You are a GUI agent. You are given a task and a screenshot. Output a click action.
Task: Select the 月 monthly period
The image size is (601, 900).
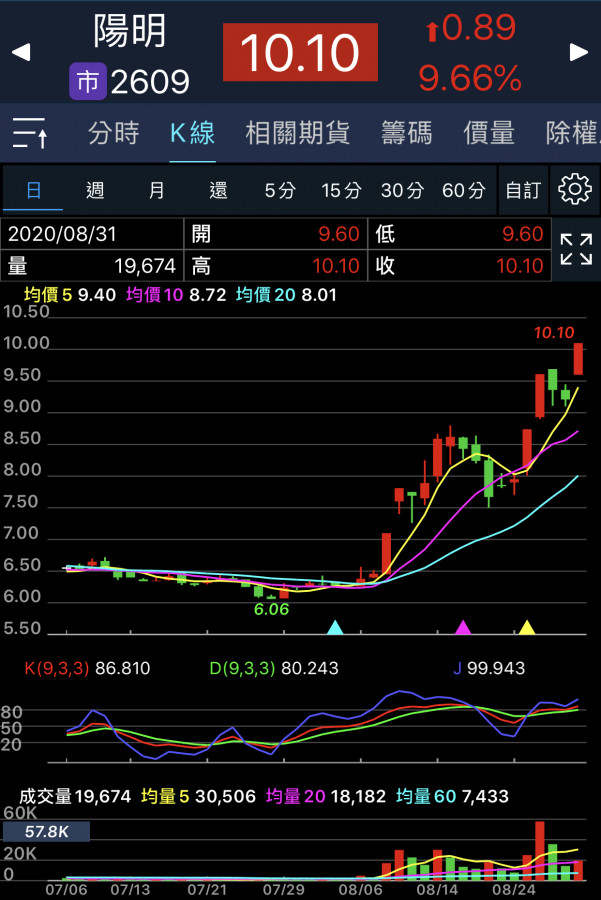click(x=157, y=190)
